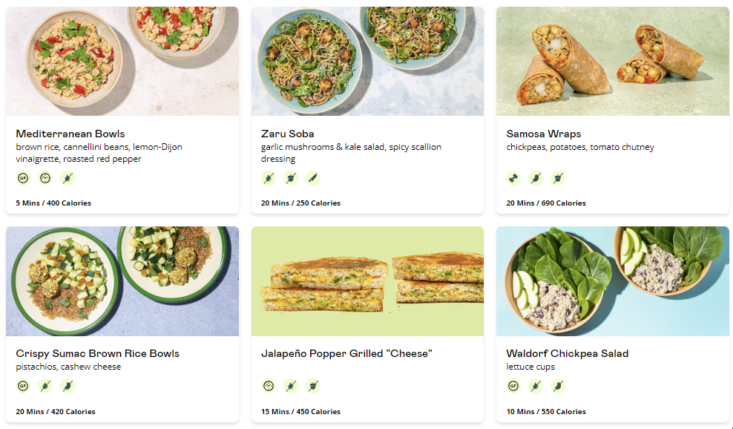The width and height of the screenshot is (733, 429).
Task: Open the Zaru Soba recipe title
Action: point(287,134)
